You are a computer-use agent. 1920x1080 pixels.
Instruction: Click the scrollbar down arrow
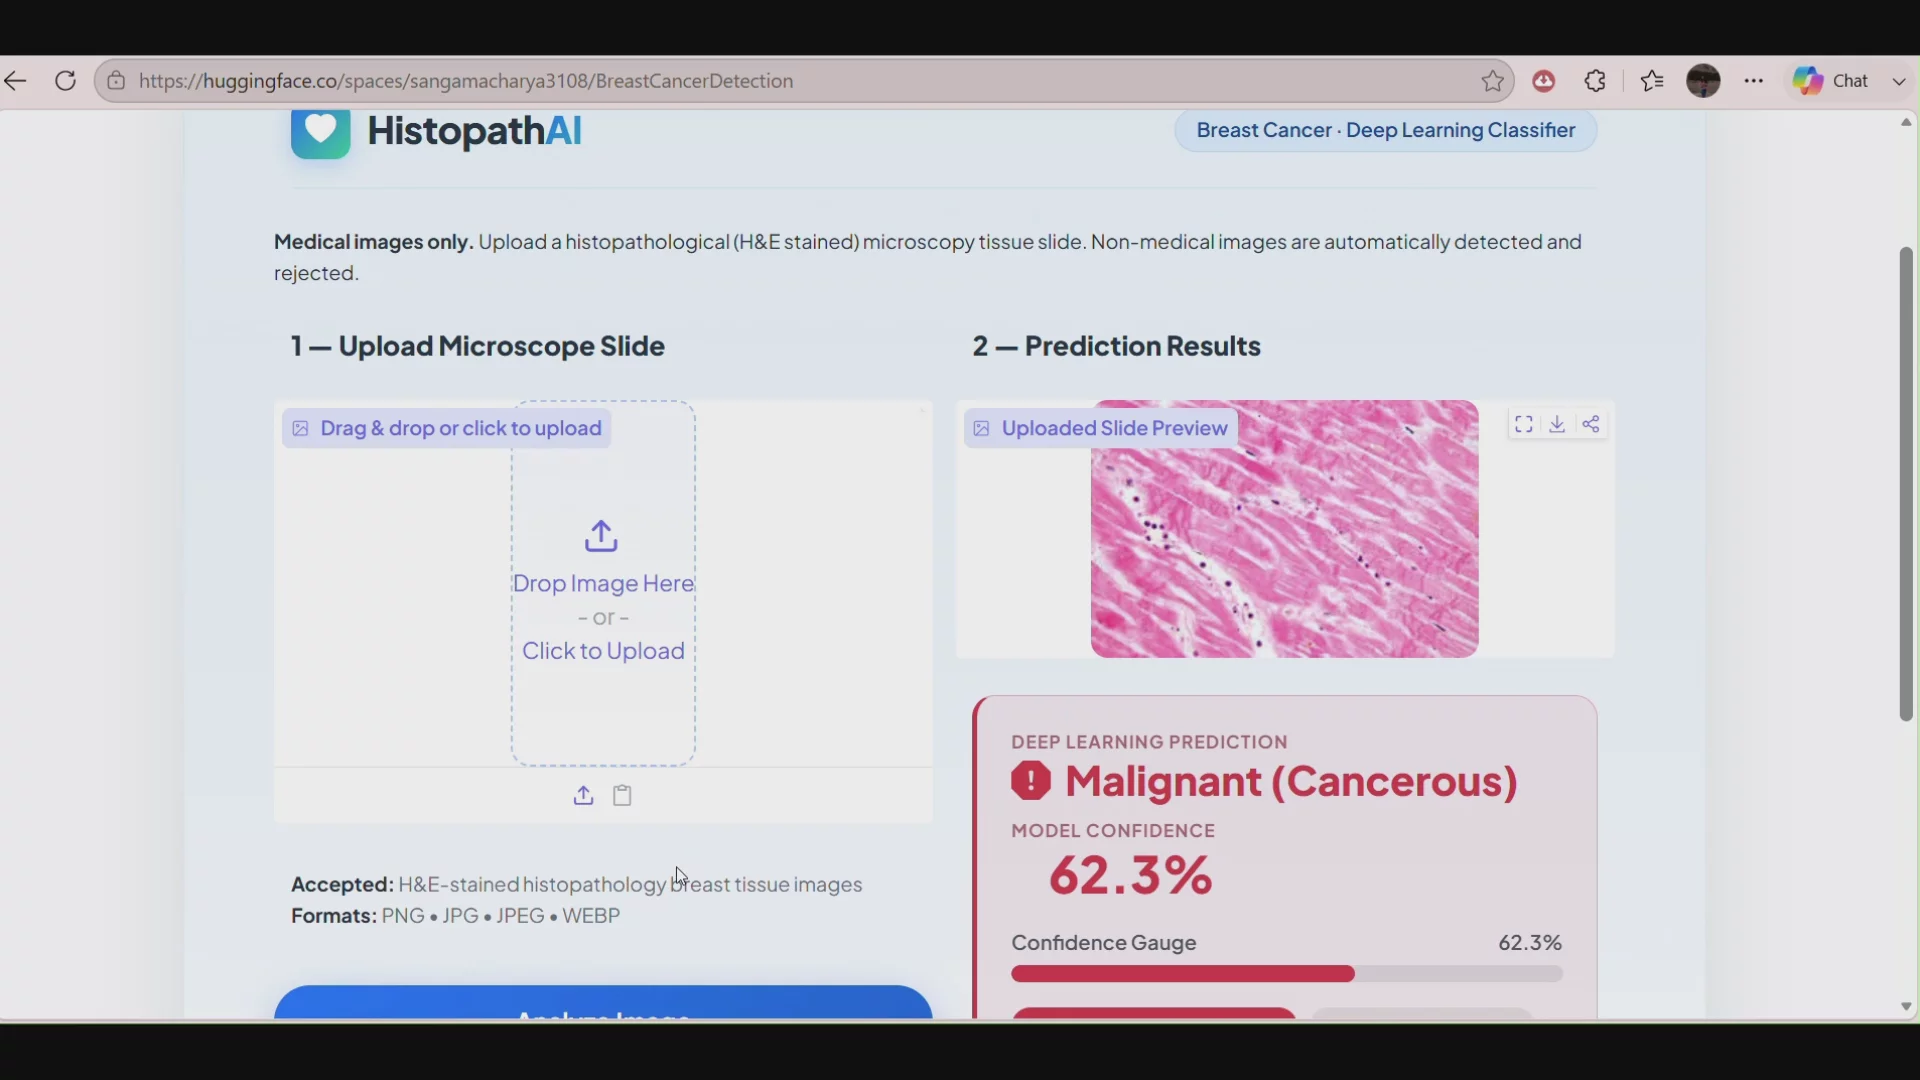click(x=1906, y=1007)
